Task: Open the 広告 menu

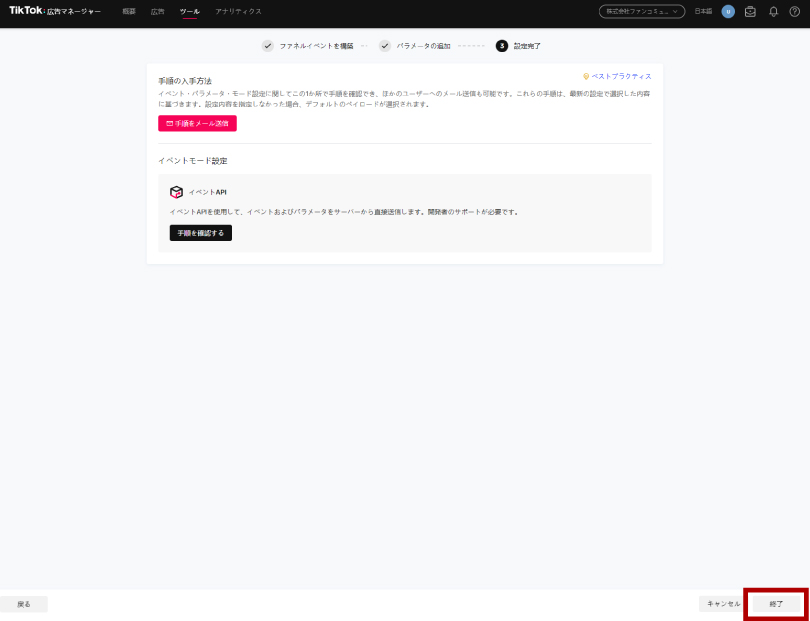Action: click(157, 12)
